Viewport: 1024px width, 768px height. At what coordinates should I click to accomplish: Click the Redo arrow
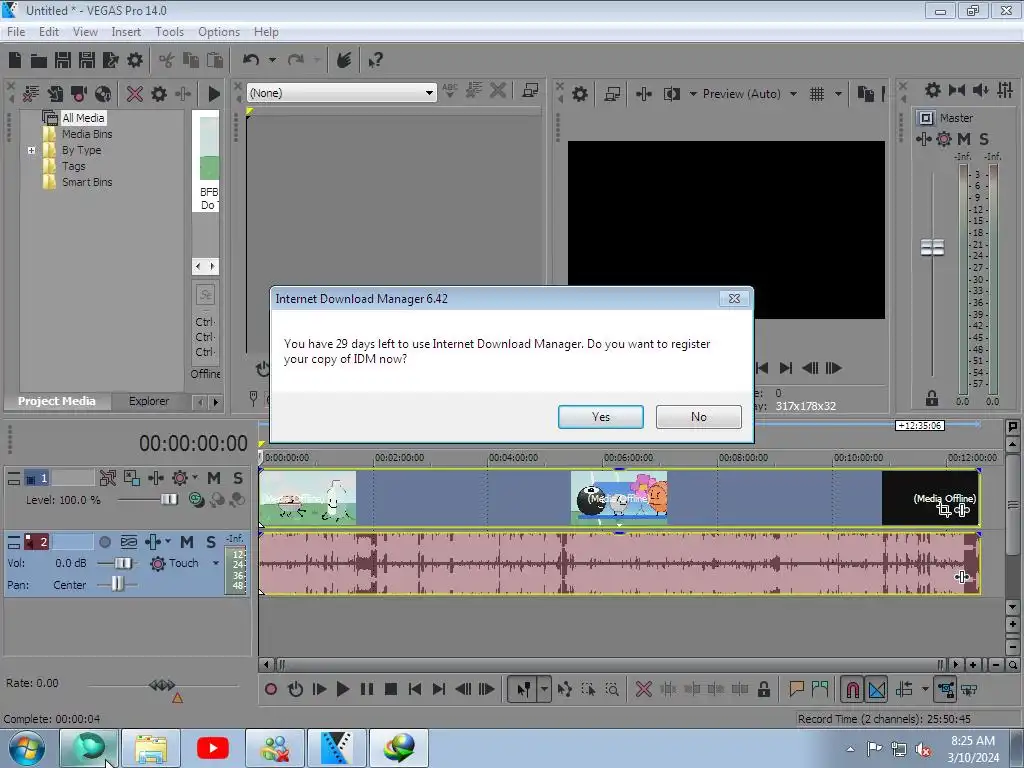pos(296,60)
